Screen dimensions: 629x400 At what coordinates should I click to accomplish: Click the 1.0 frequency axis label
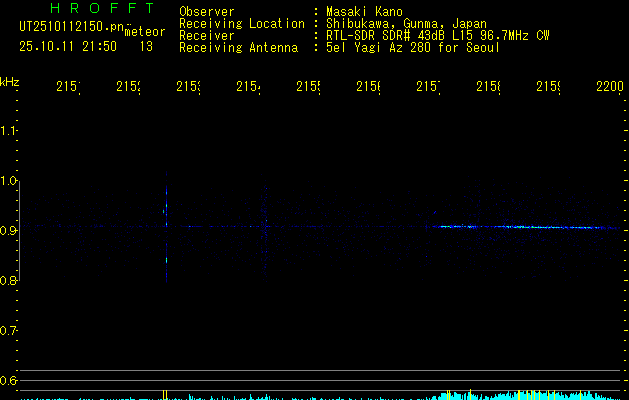pyautogui.click(x=8, y=181)
